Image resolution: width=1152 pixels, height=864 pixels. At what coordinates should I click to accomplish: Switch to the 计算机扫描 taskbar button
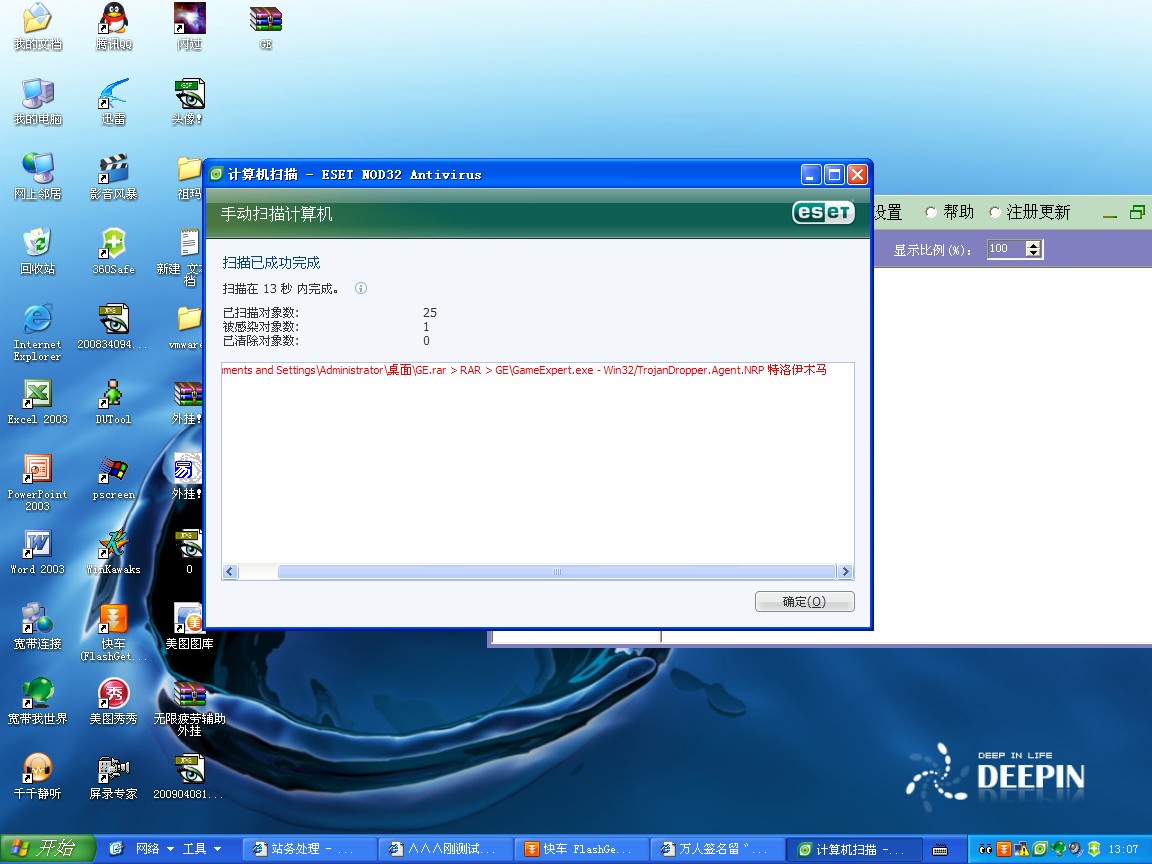pos(854,849)
